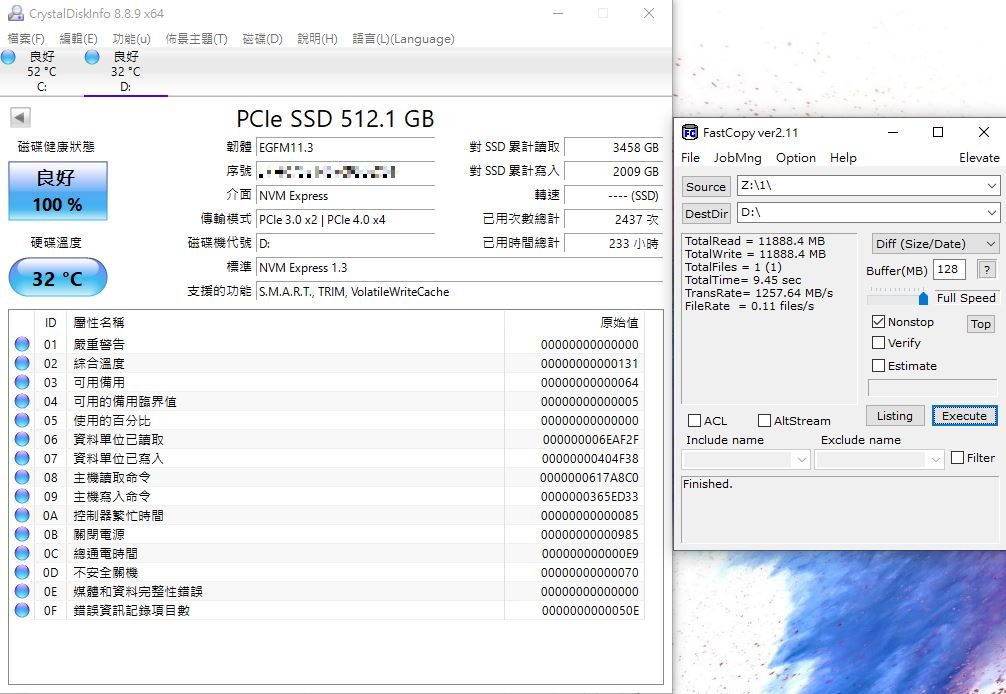Click the Elevate menu item
Image resolution: width=1006 pixels, height=694 pixels.
[x=979, y=158]
